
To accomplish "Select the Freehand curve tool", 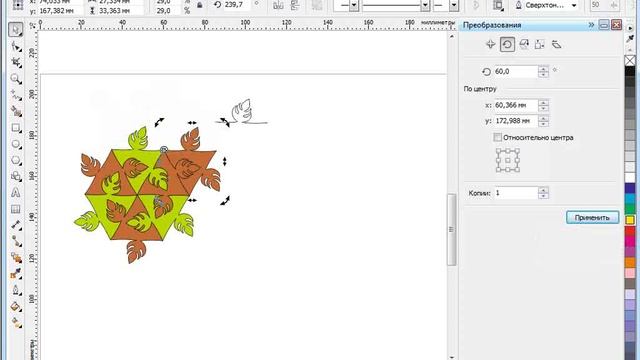I will coord(16,95).
